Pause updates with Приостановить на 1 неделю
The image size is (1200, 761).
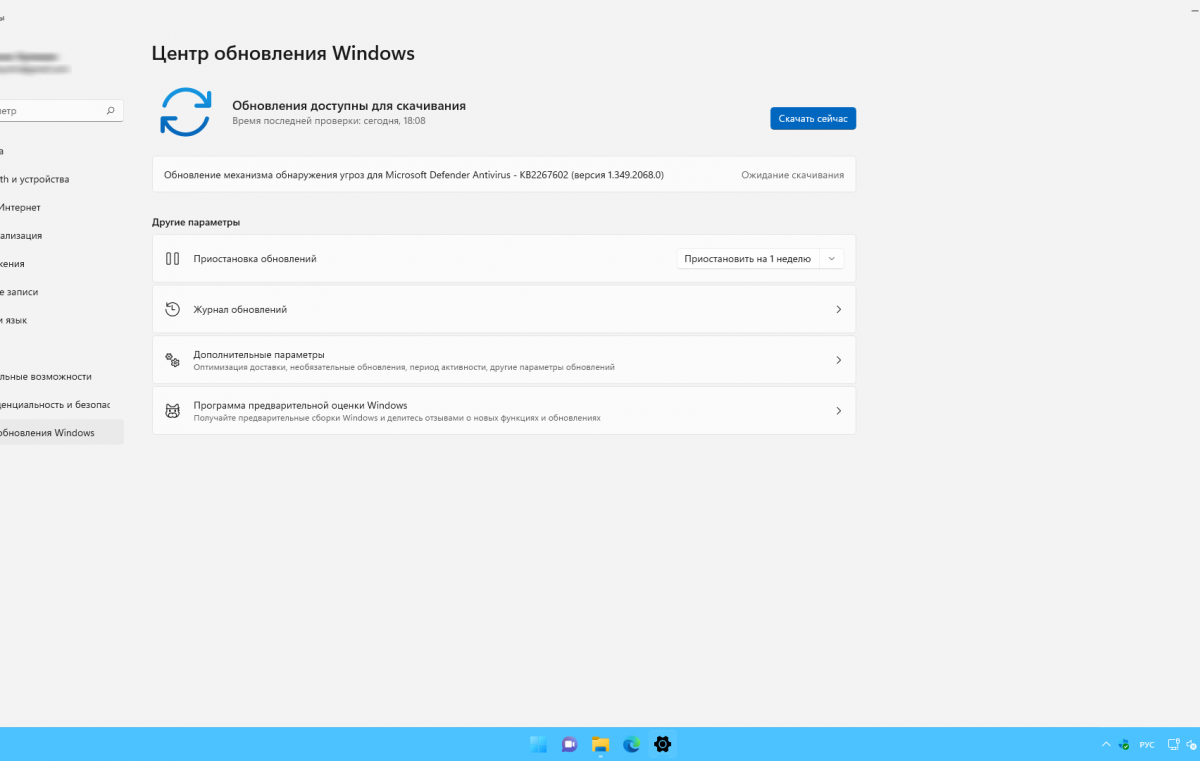coord(748,258)
